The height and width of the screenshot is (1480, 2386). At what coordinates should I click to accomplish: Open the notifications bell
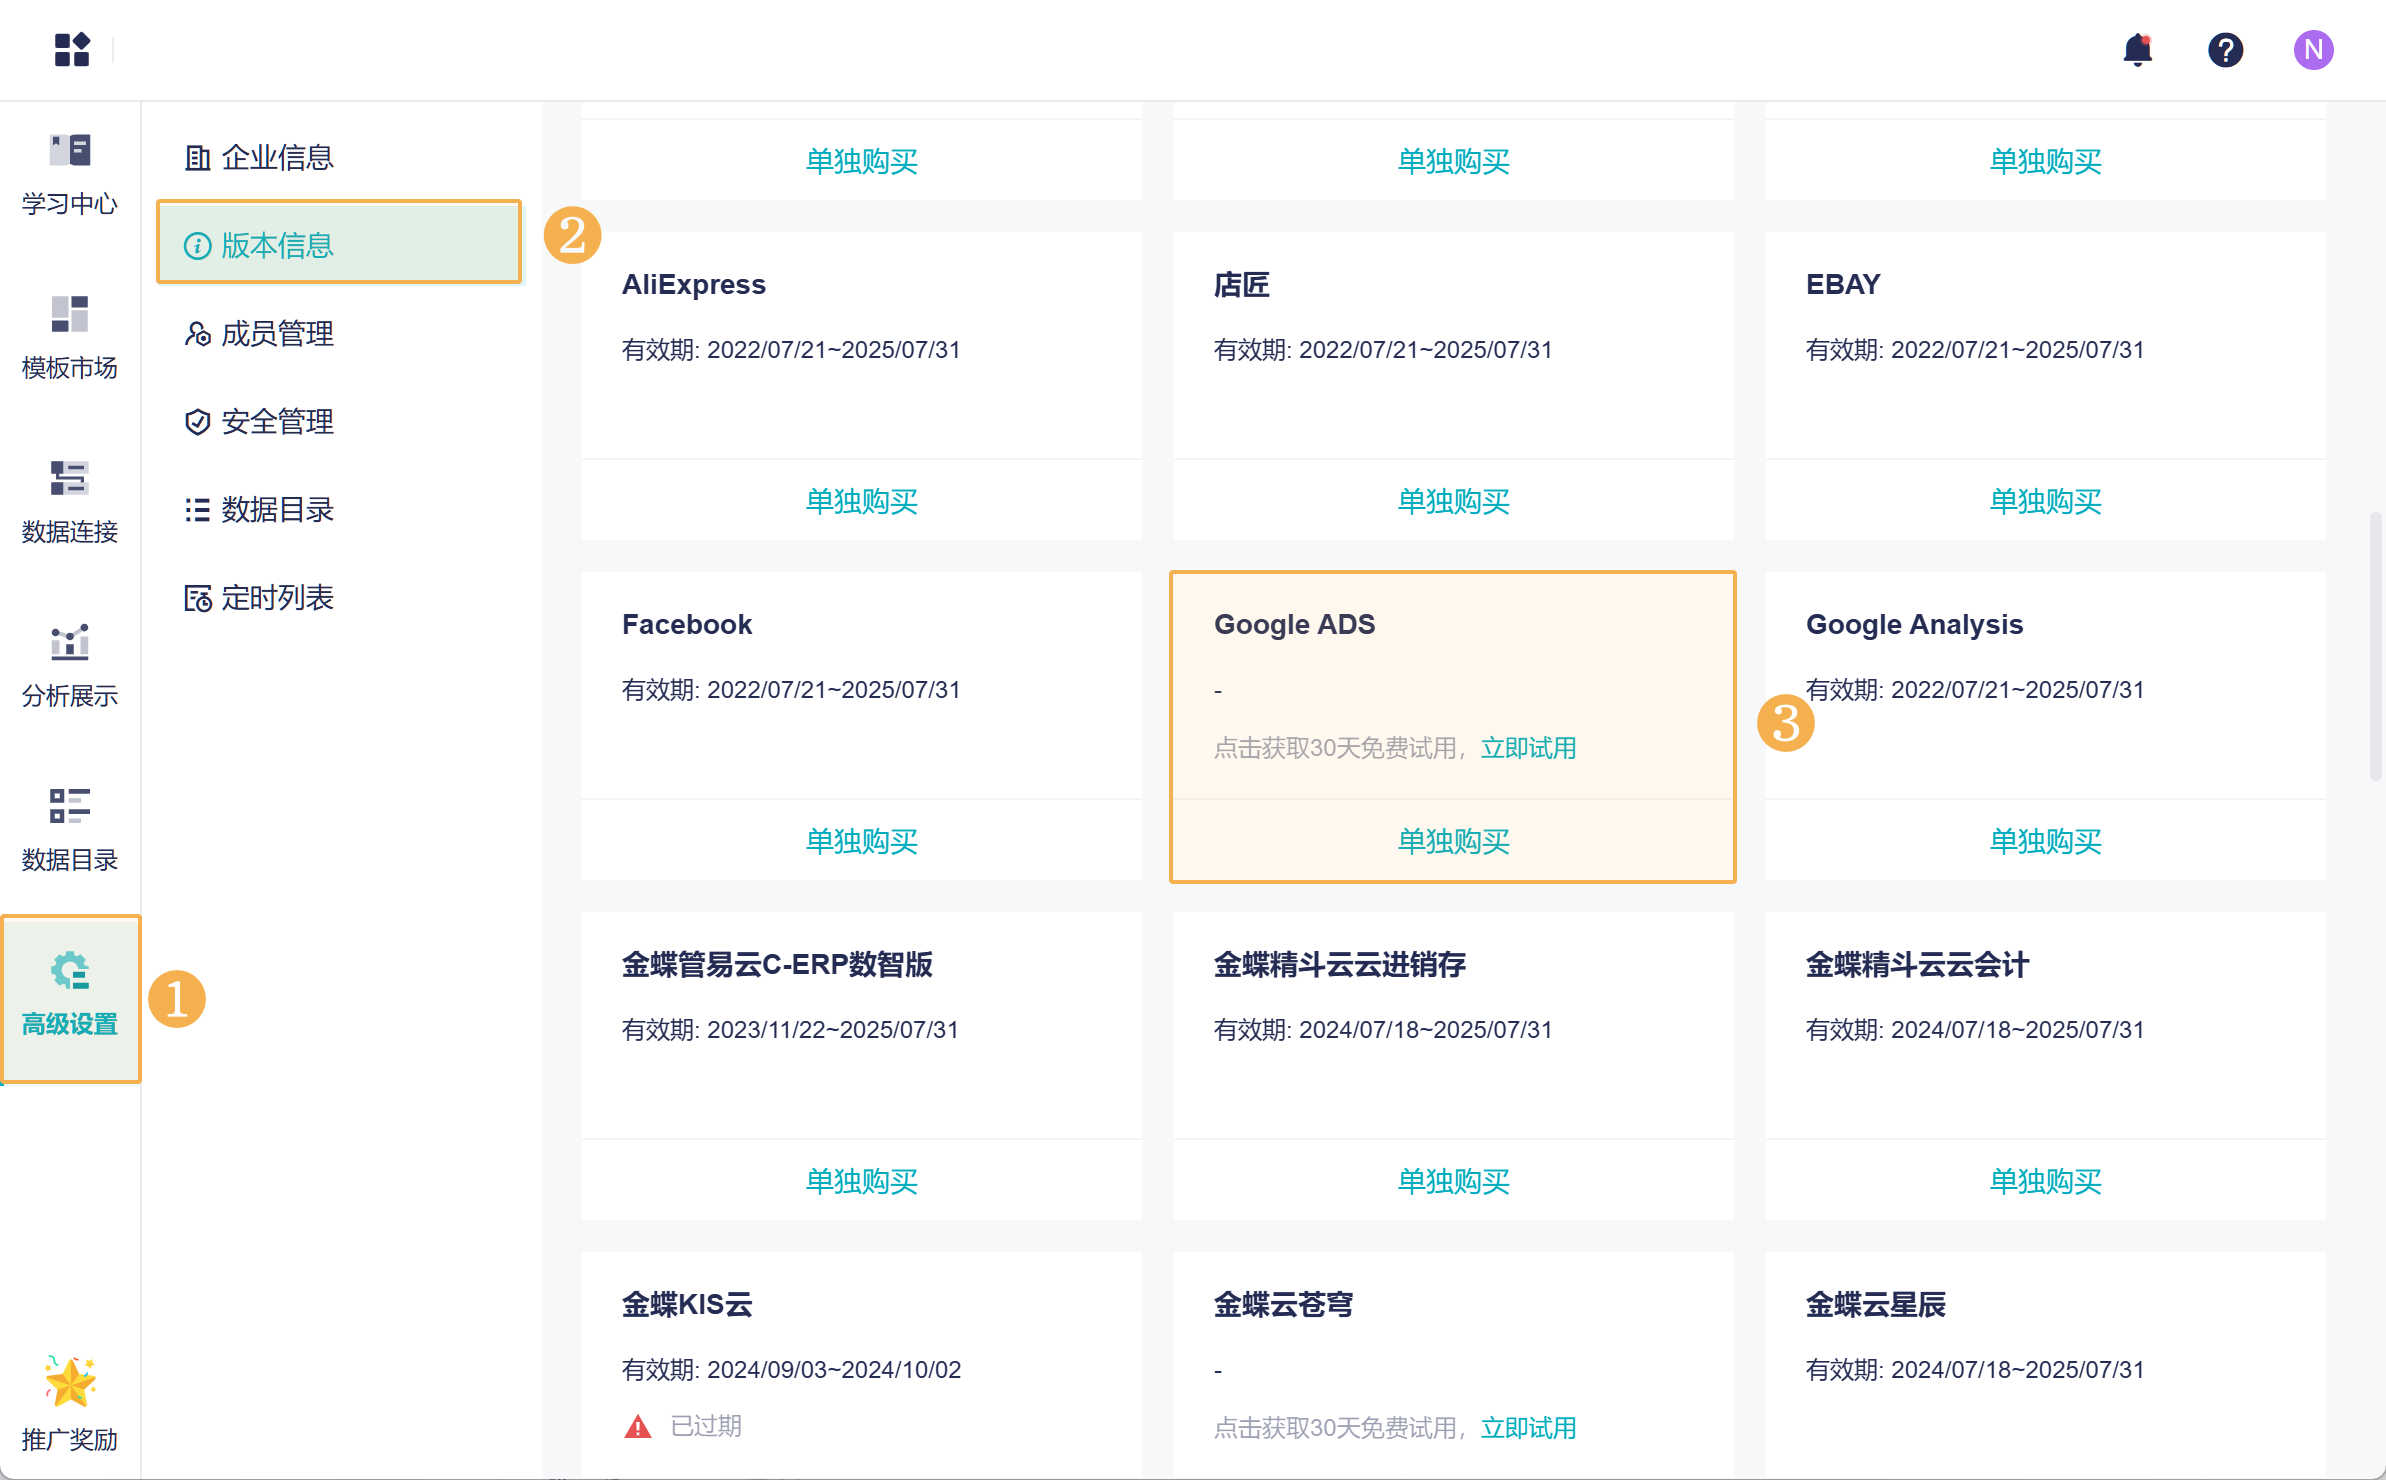point(2137,49)
